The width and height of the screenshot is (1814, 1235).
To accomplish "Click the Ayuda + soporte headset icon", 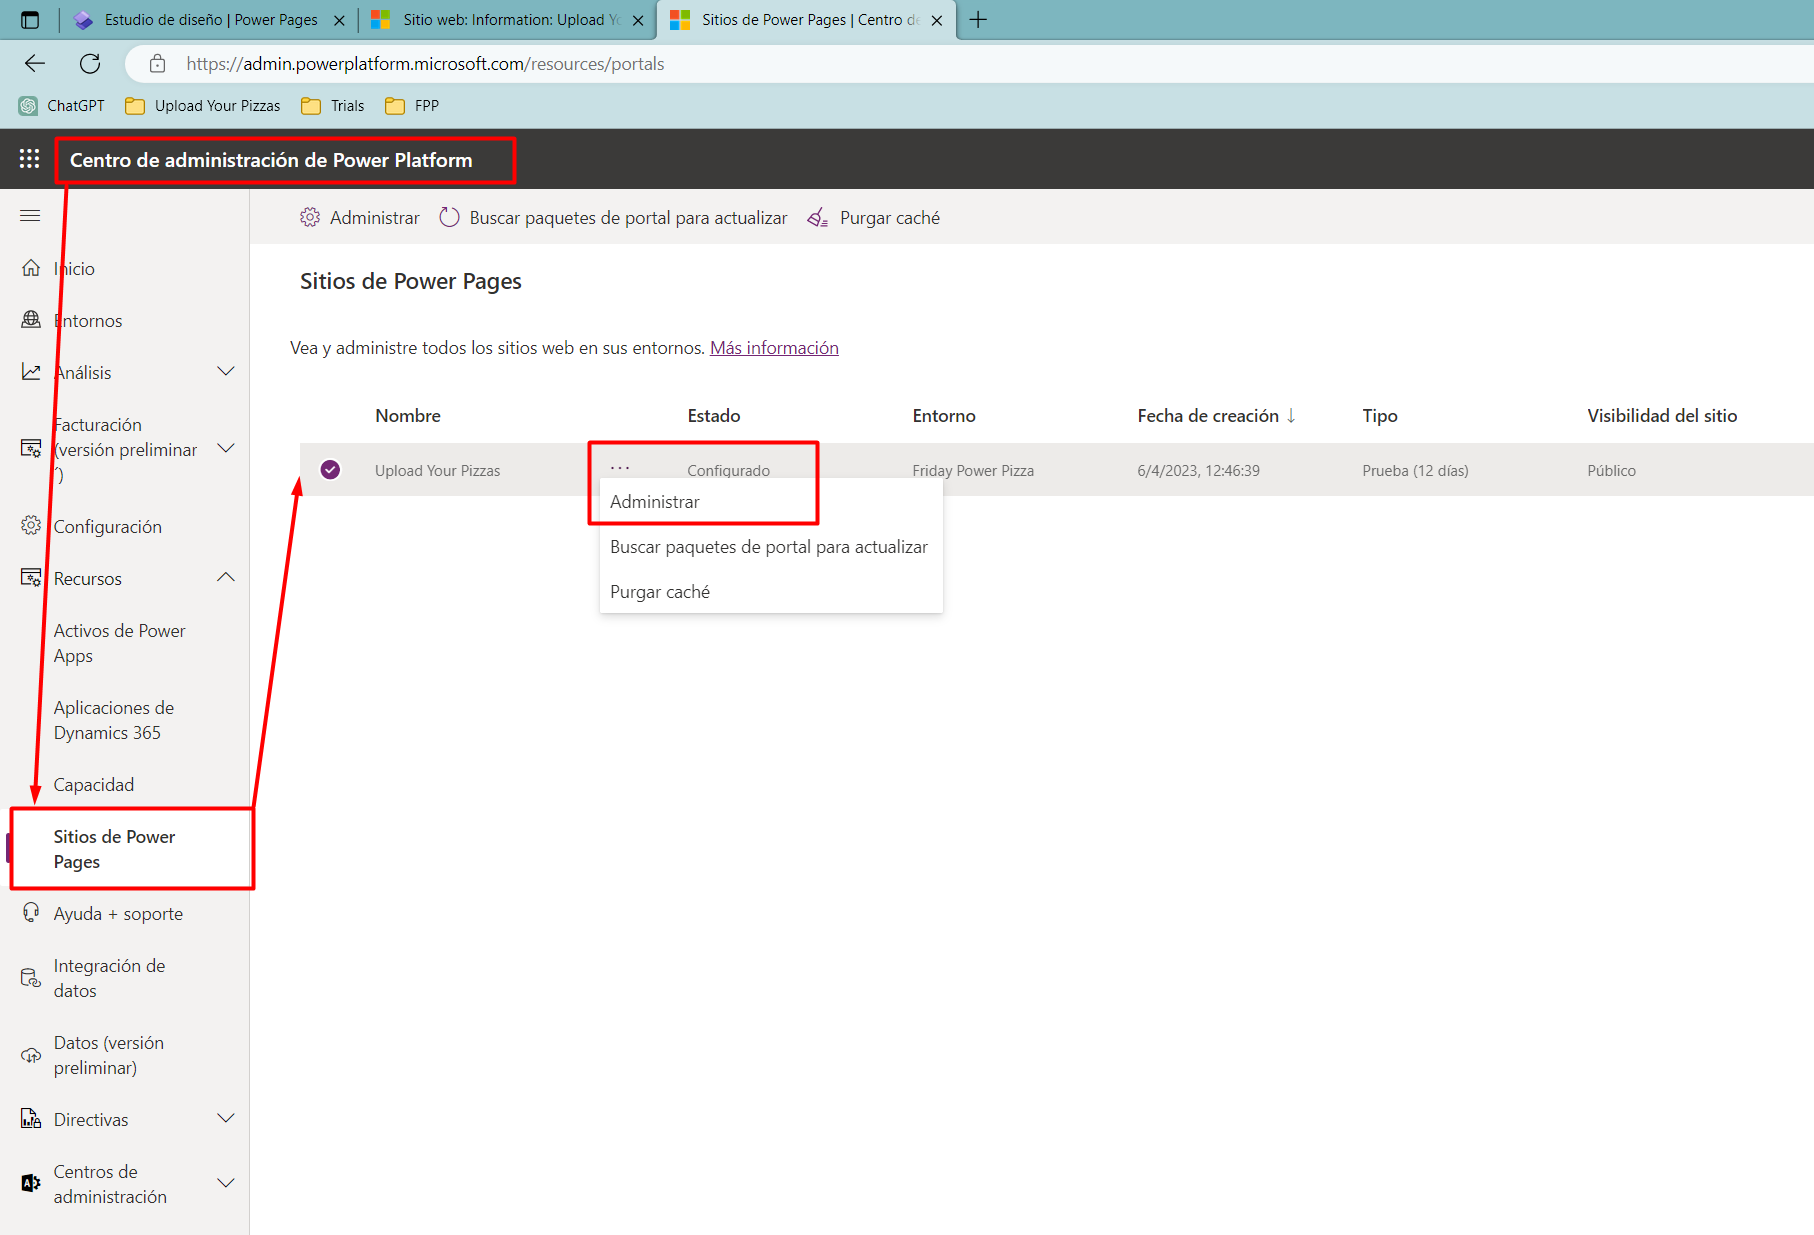I will point(31,913).
